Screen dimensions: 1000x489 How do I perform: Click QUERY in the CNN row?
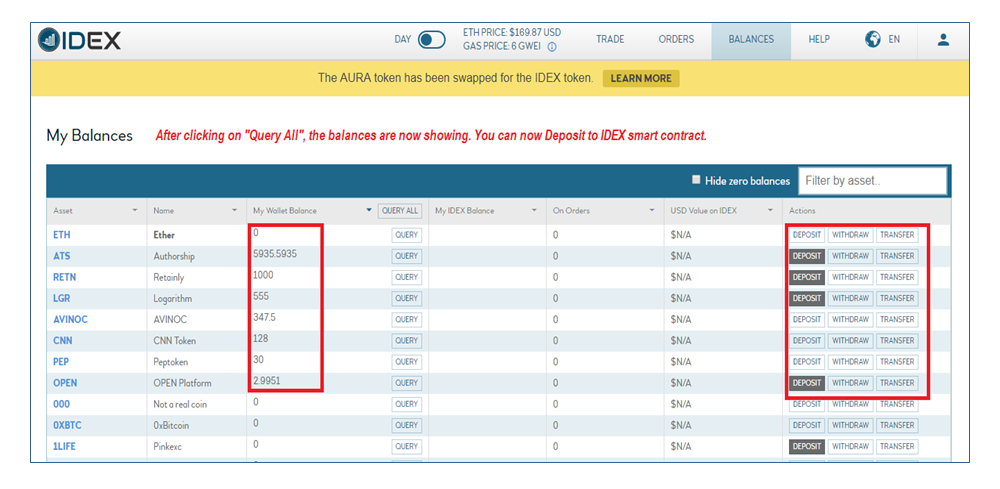pos(406,340)
